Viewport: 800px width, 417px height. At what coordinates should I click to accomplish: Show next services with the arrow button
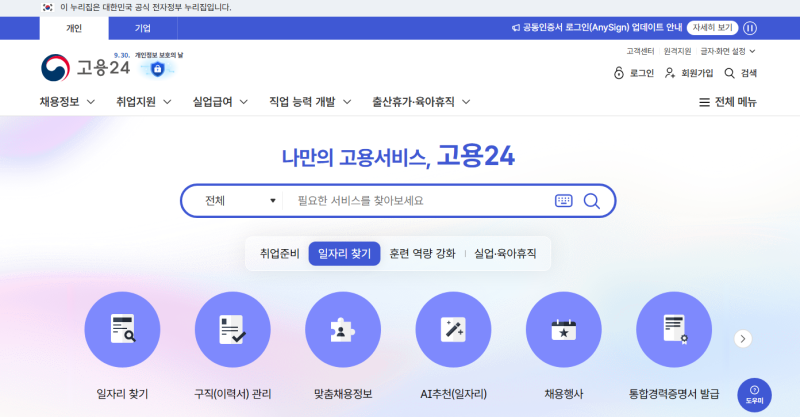[x=743, y=338]
